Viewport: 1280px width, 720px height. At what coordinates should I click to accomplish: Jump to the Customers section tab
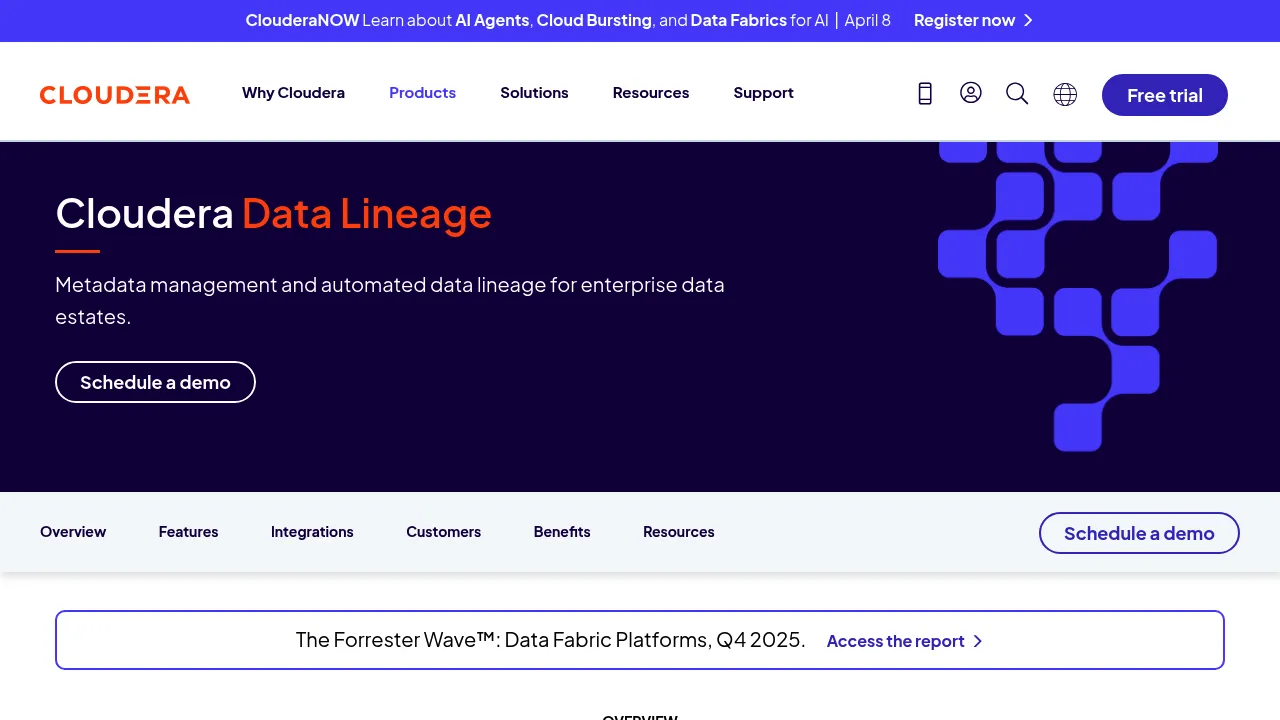(x=443, y=532)
